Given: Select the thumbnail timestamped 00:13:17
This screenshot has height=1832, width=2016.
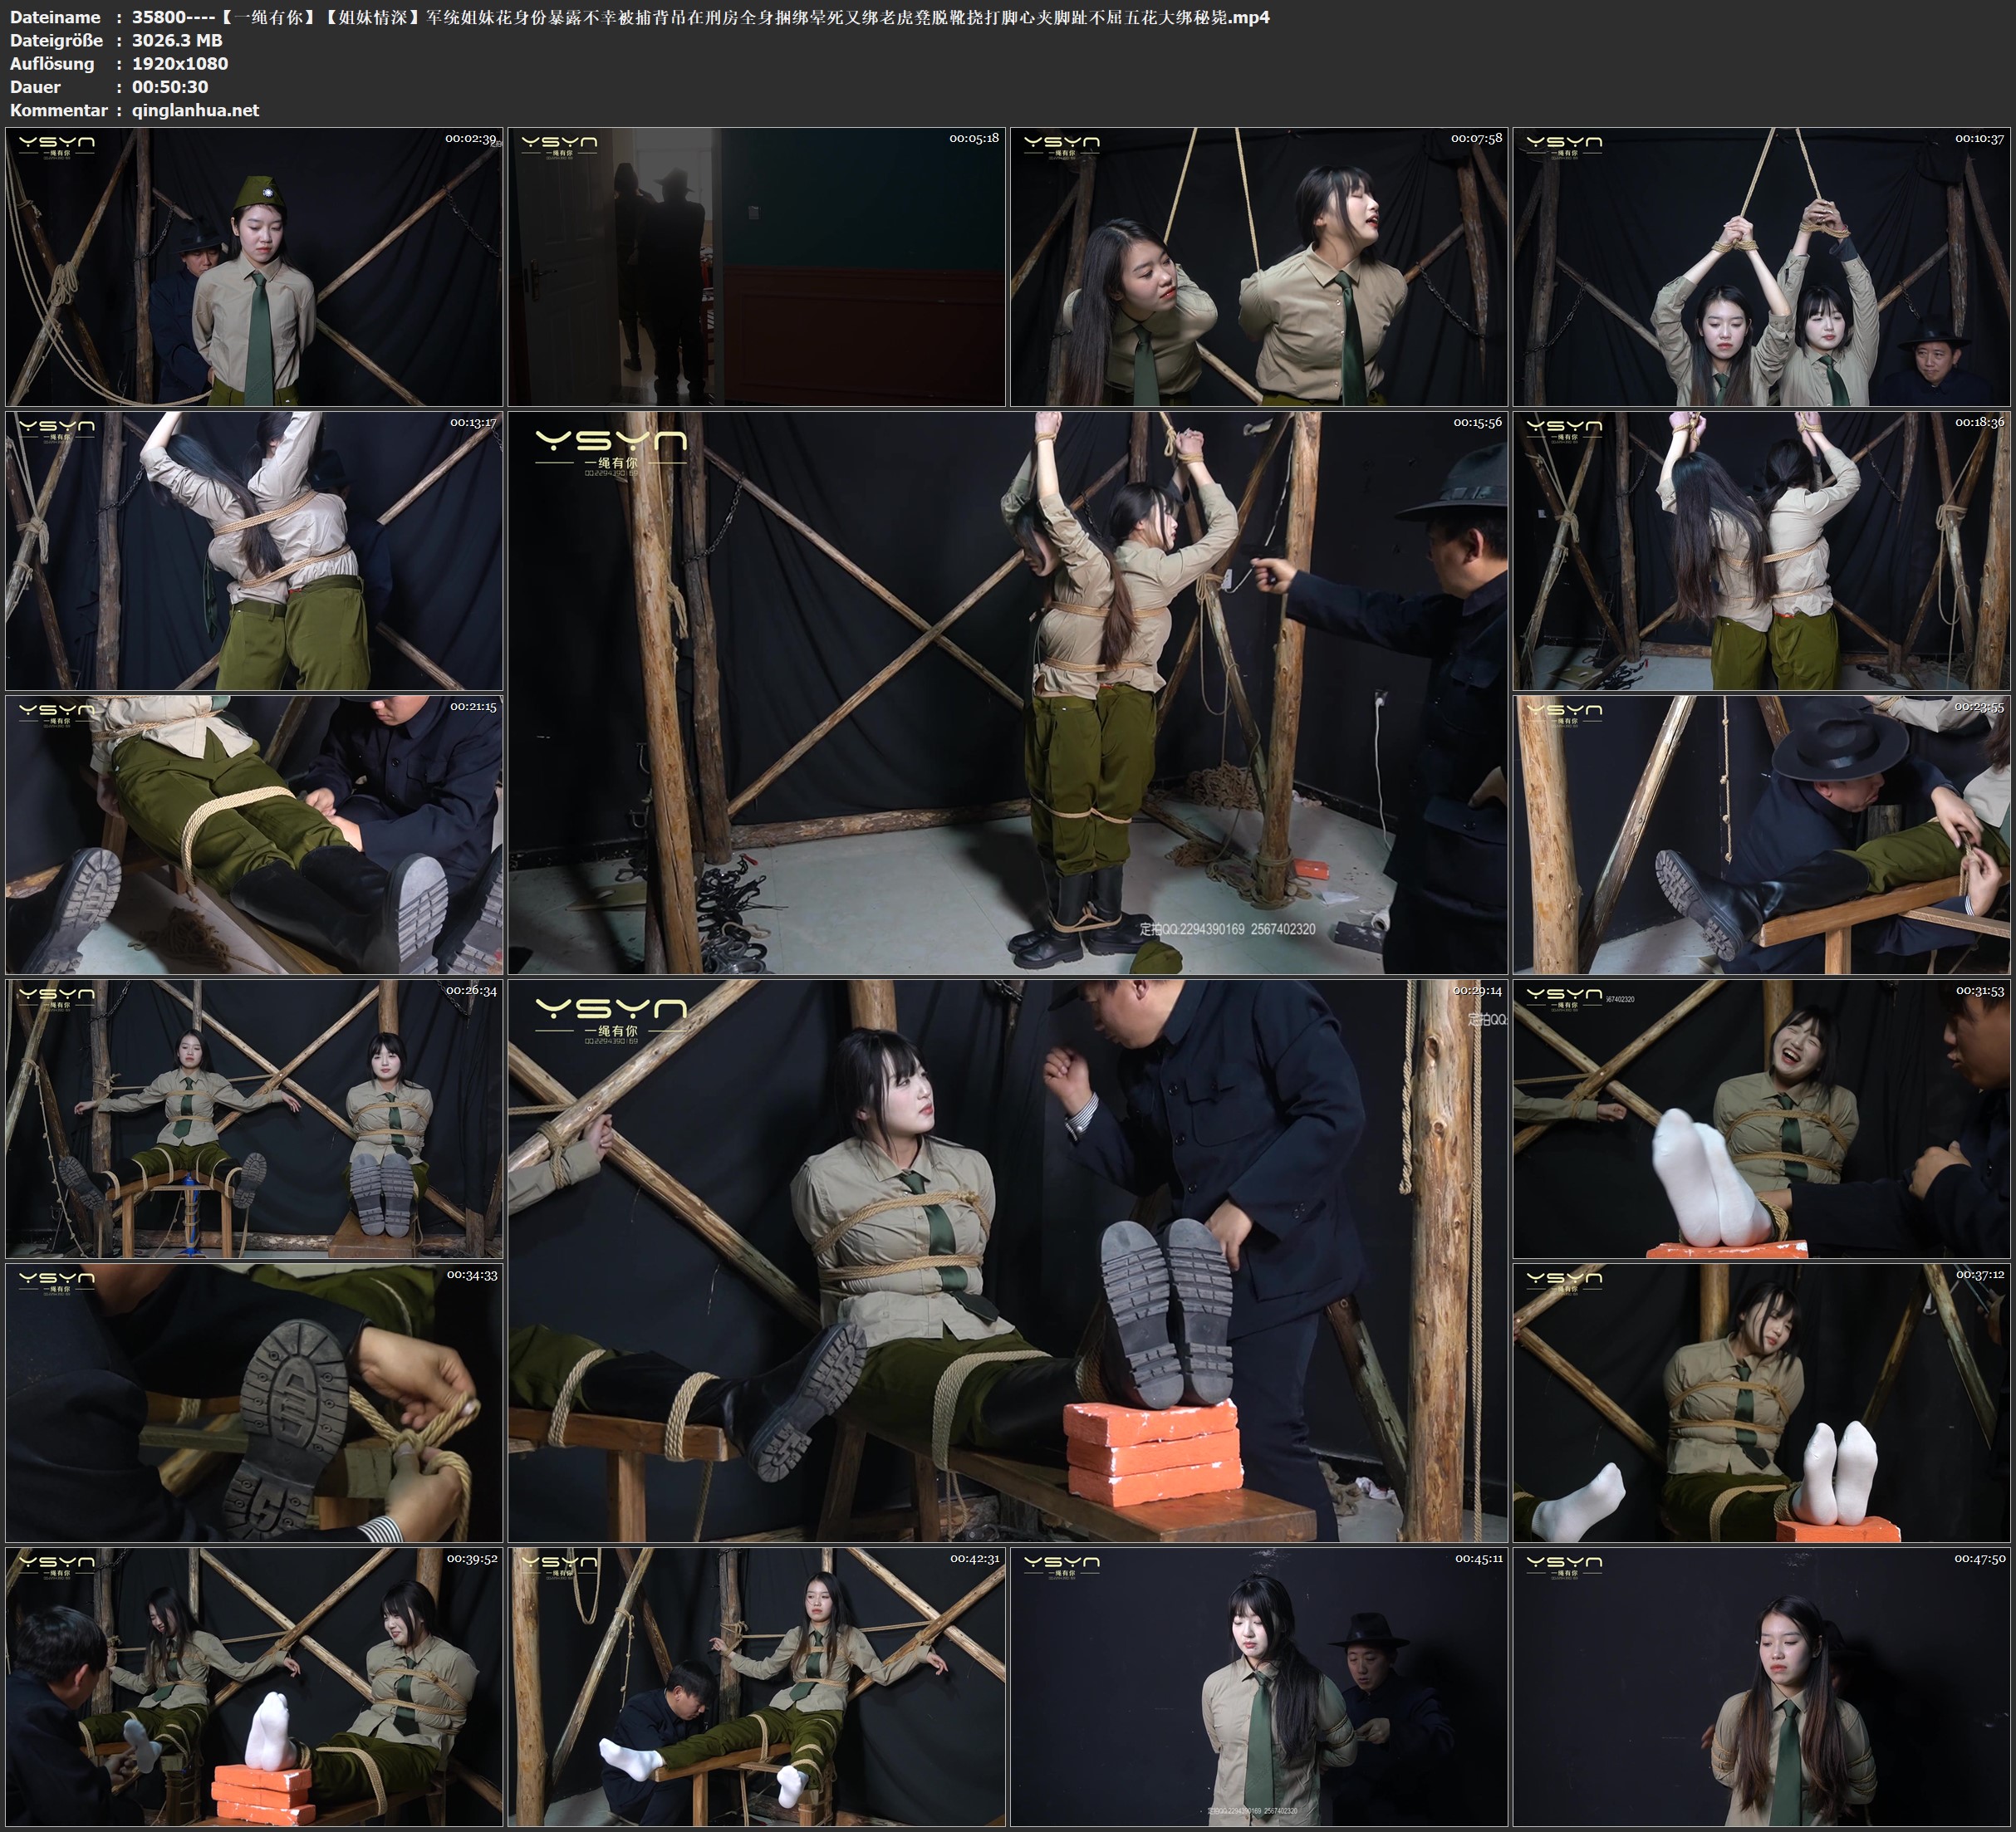Looking at the screenshot, I should [x=254, y=551].
